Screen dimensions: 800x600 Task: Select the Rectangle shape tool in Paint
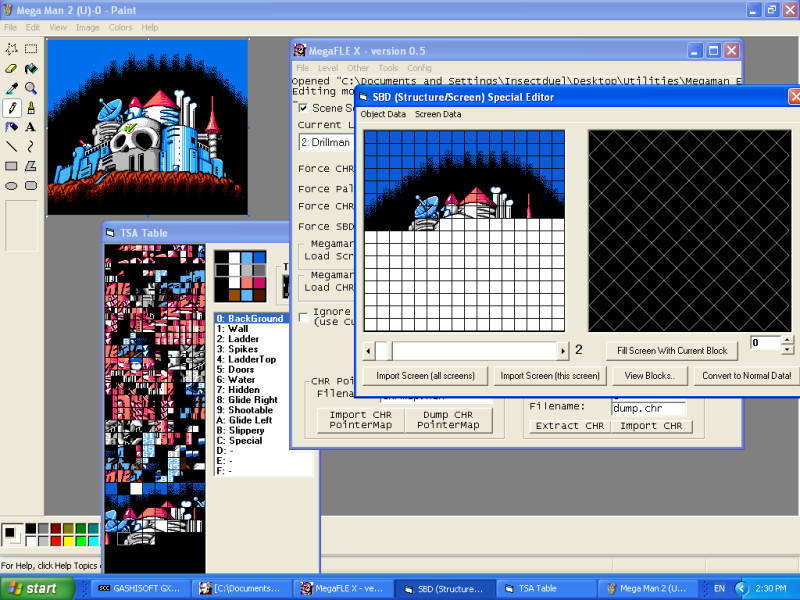(x=11, y=166)
